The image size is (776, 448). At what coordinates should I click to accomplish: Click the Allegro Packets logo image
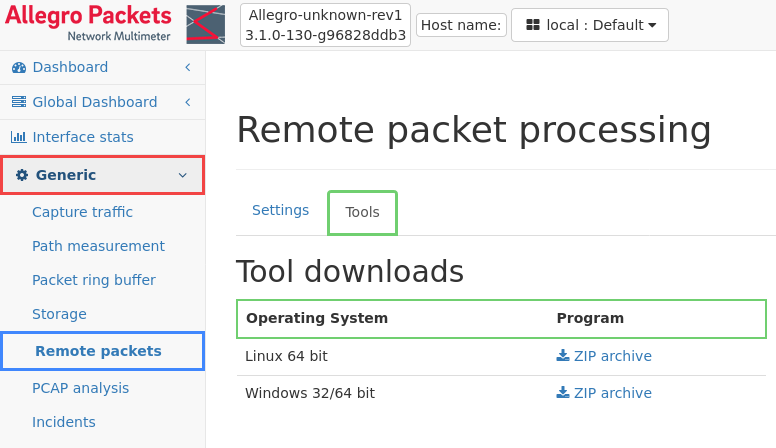(205, 24)
